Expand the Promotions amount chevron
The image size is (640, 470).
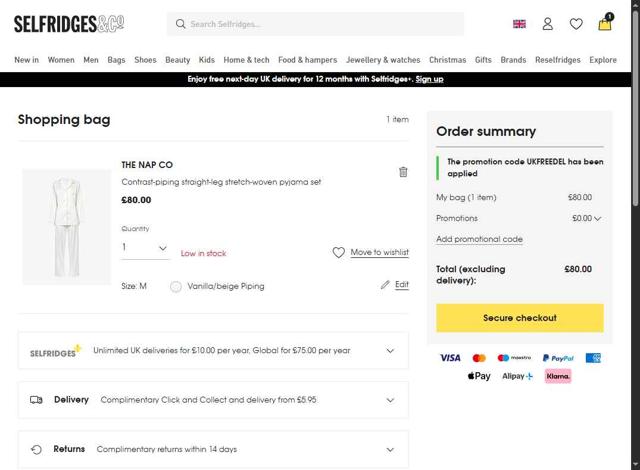pos(598,218)
